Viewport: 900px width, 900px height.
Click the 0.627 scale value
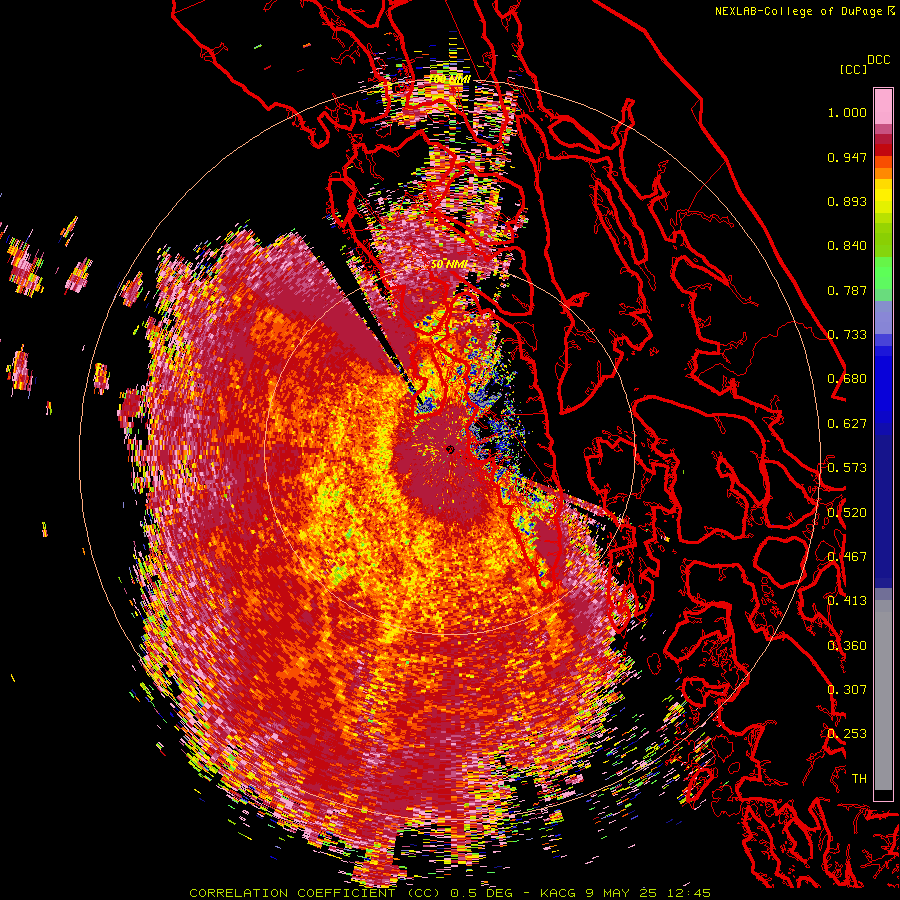[x=847, y=424]
